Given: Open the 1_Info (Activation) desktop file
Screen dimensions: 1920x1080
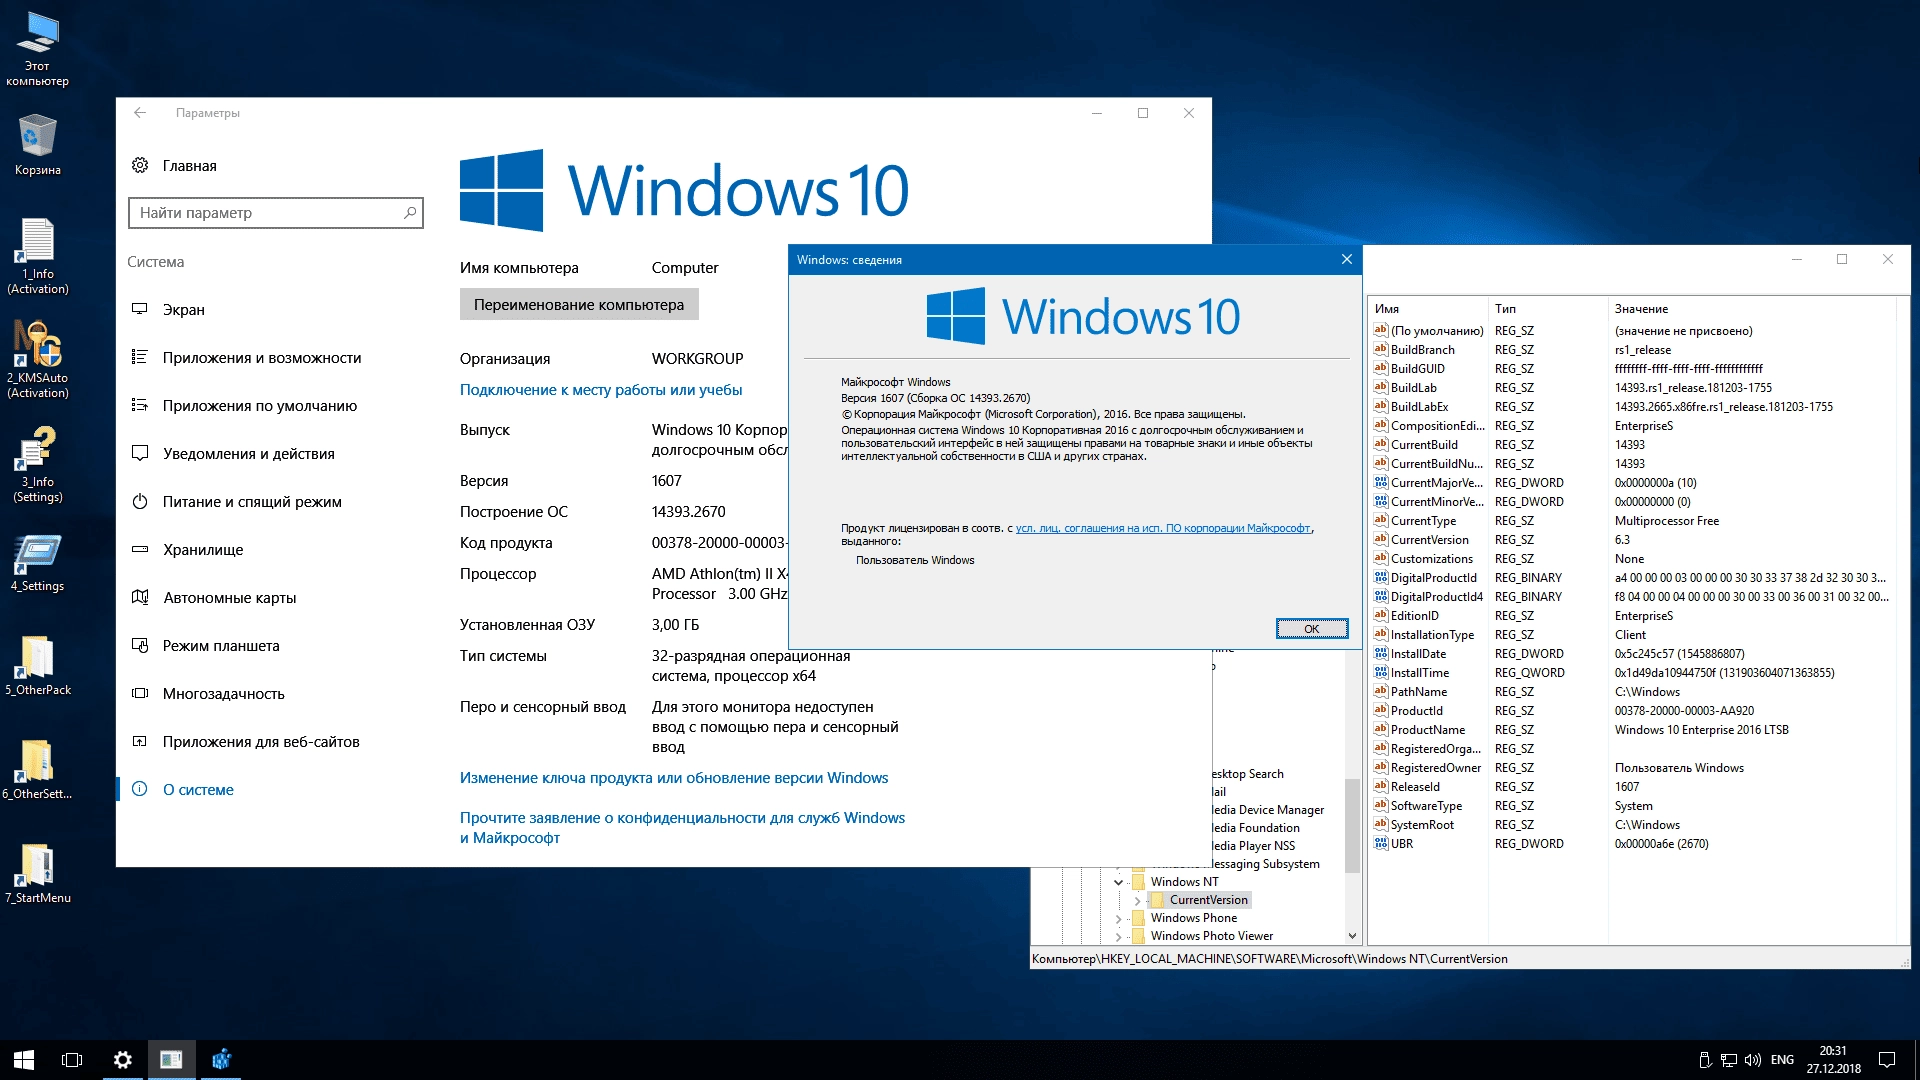Looking at the screenshot, I should pyautogui.click(x=38, y=256).
